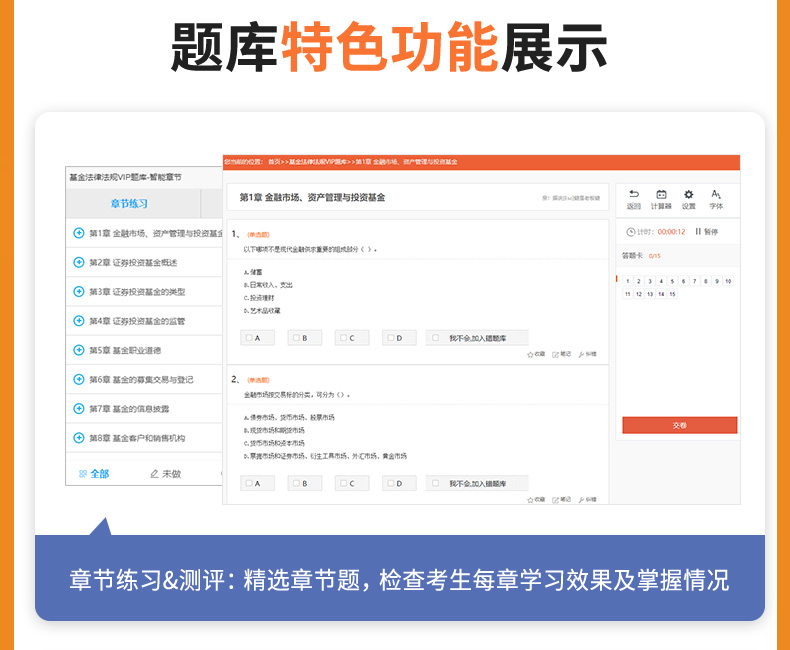Open 第2章 证券投资基金概述 chapter text

[133, 263]
